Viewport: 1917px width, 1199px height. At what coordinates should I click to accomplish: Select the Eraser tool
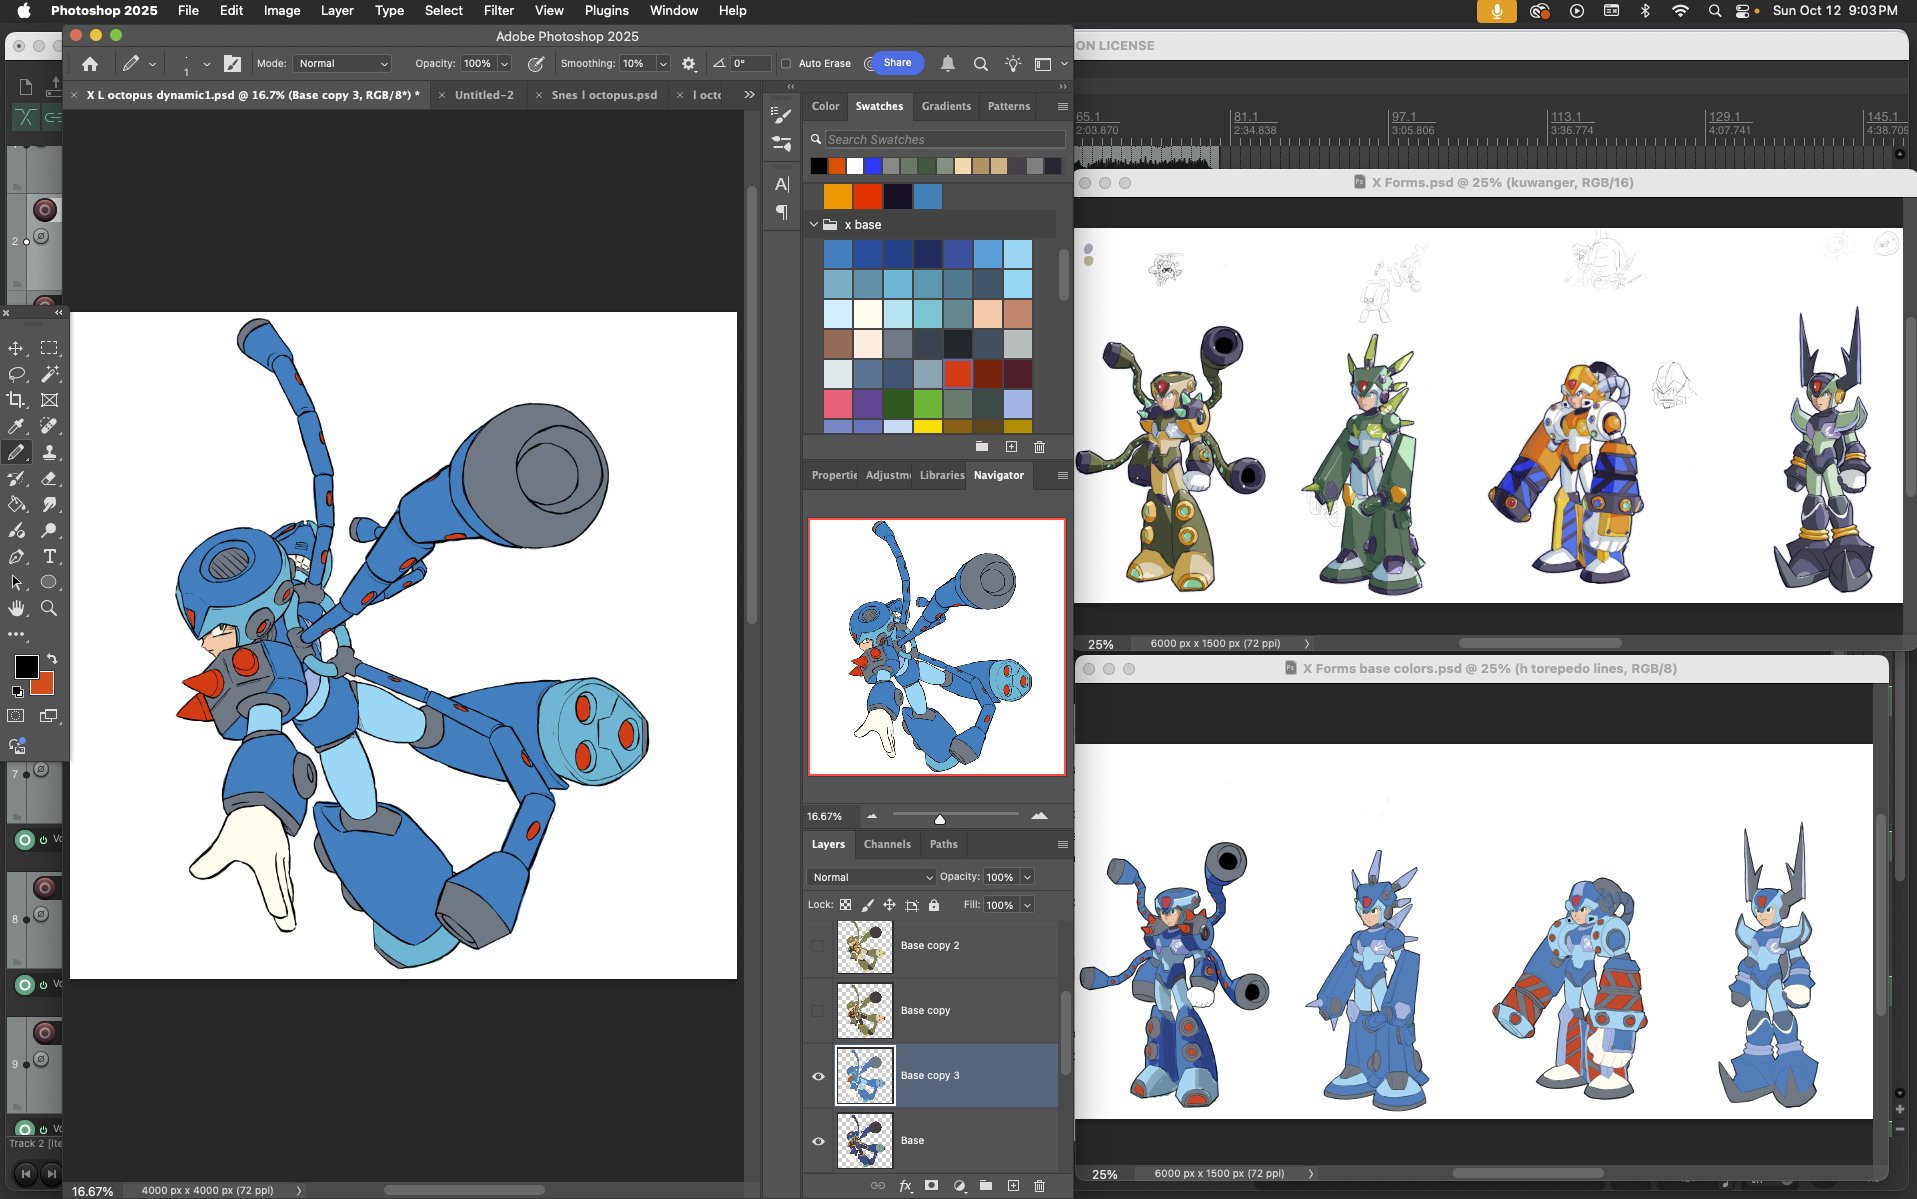(49, 478)
